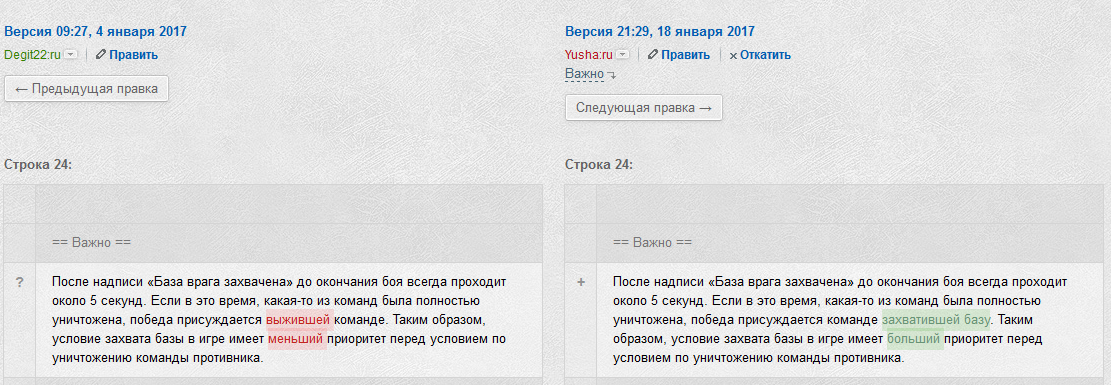Click removed word меньший
The image size is (1111, 385).
click(x=297, y=339)
